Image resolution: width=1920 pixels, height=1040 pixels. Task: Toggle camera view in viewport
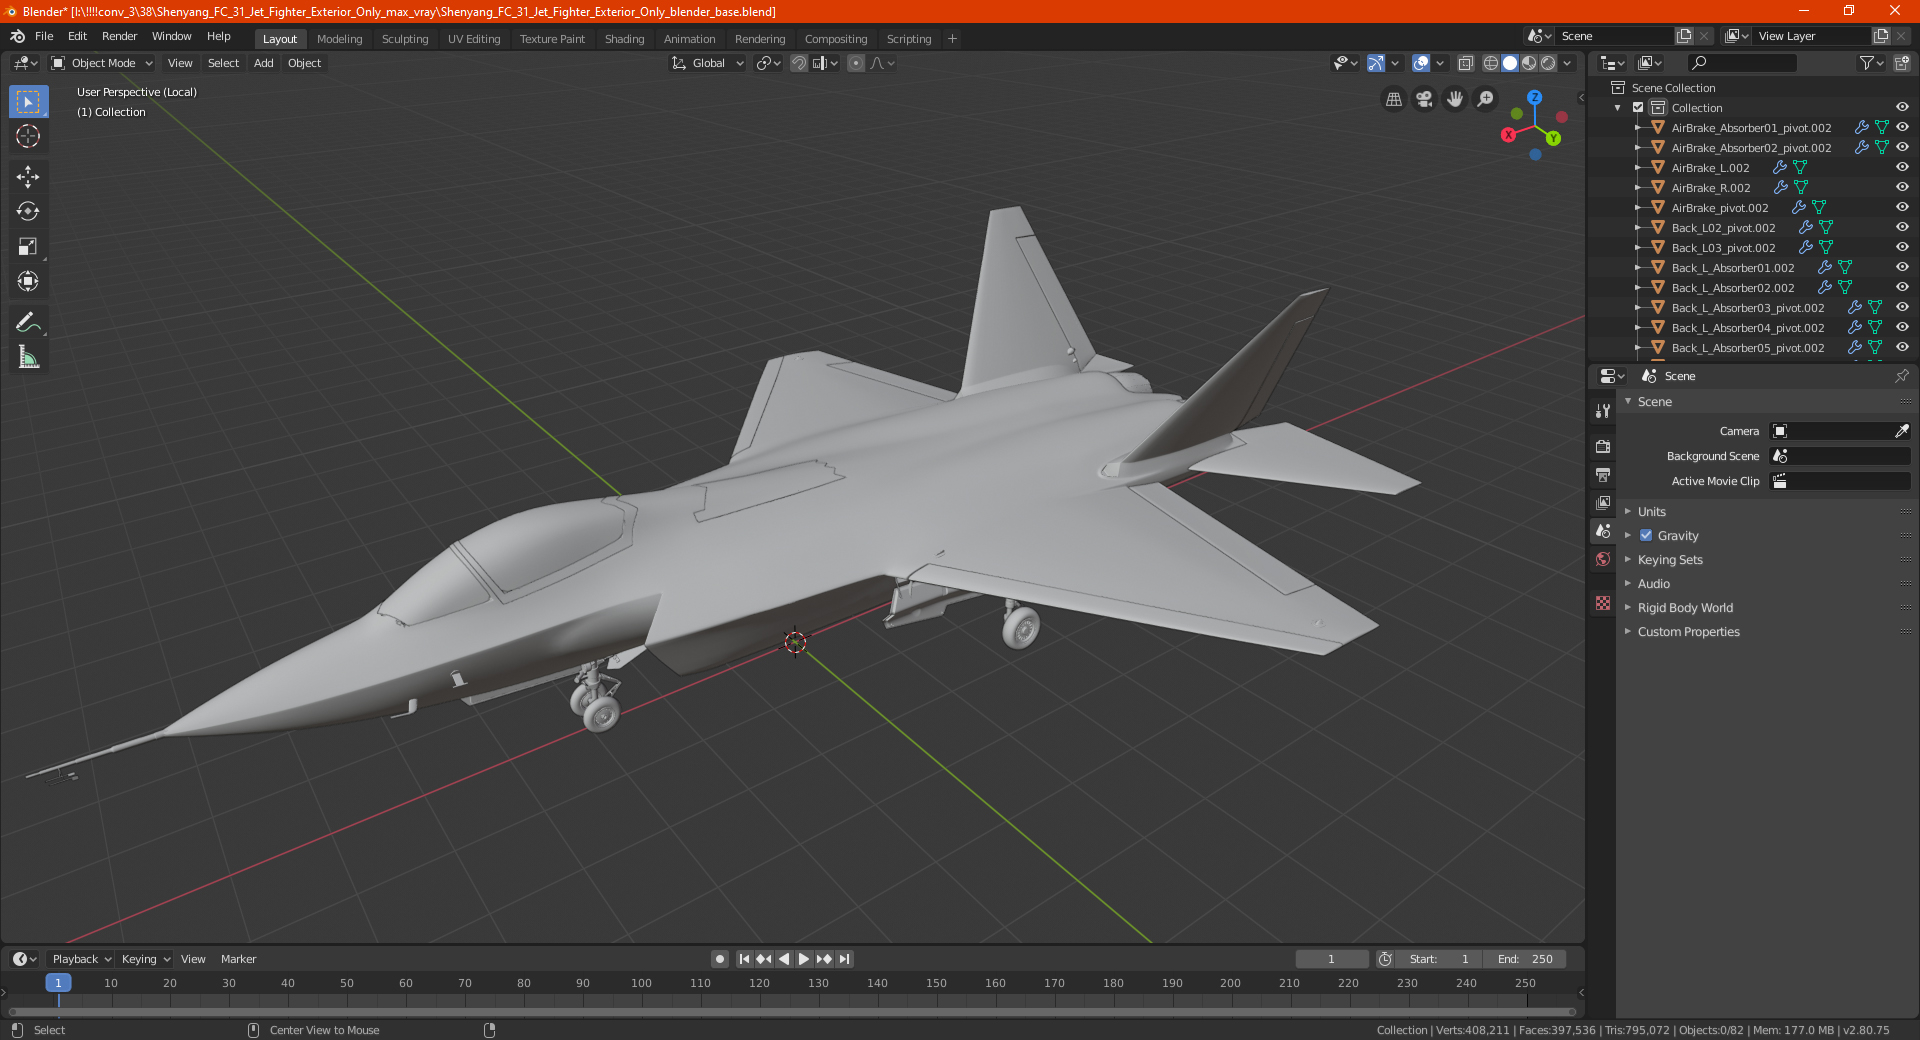(1424, 99)
